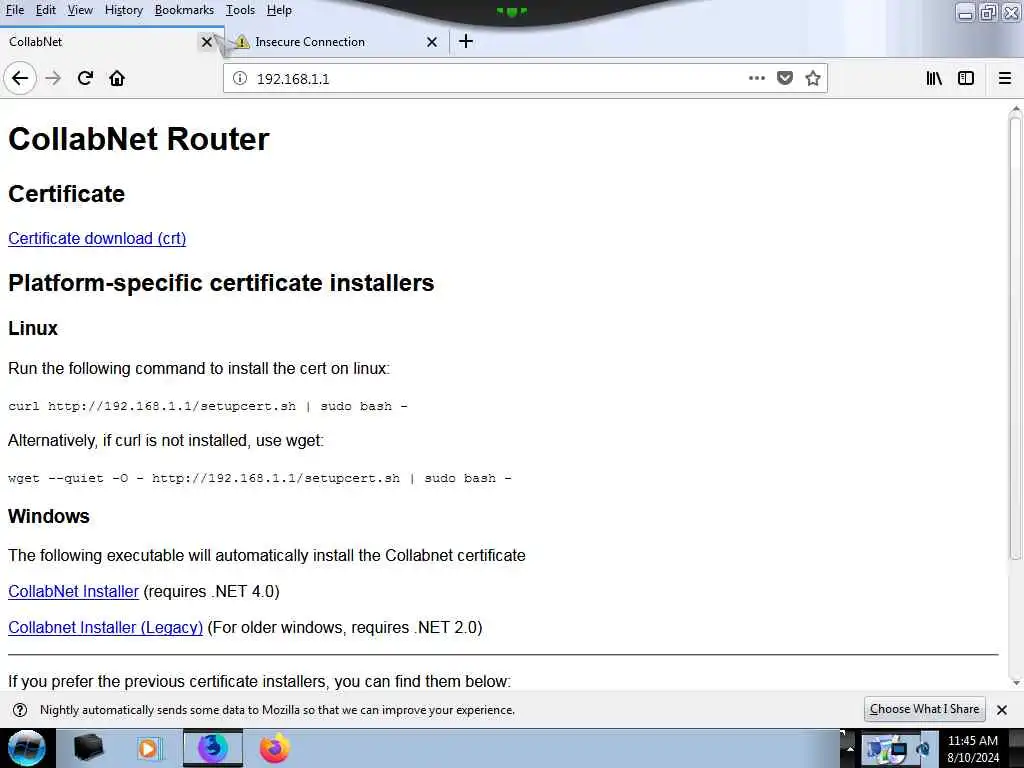This screenshot has height=768, width=1024.
Task: Show site information for 192.168.1.1
Action: pyautogui.click(x=240, y=78)
